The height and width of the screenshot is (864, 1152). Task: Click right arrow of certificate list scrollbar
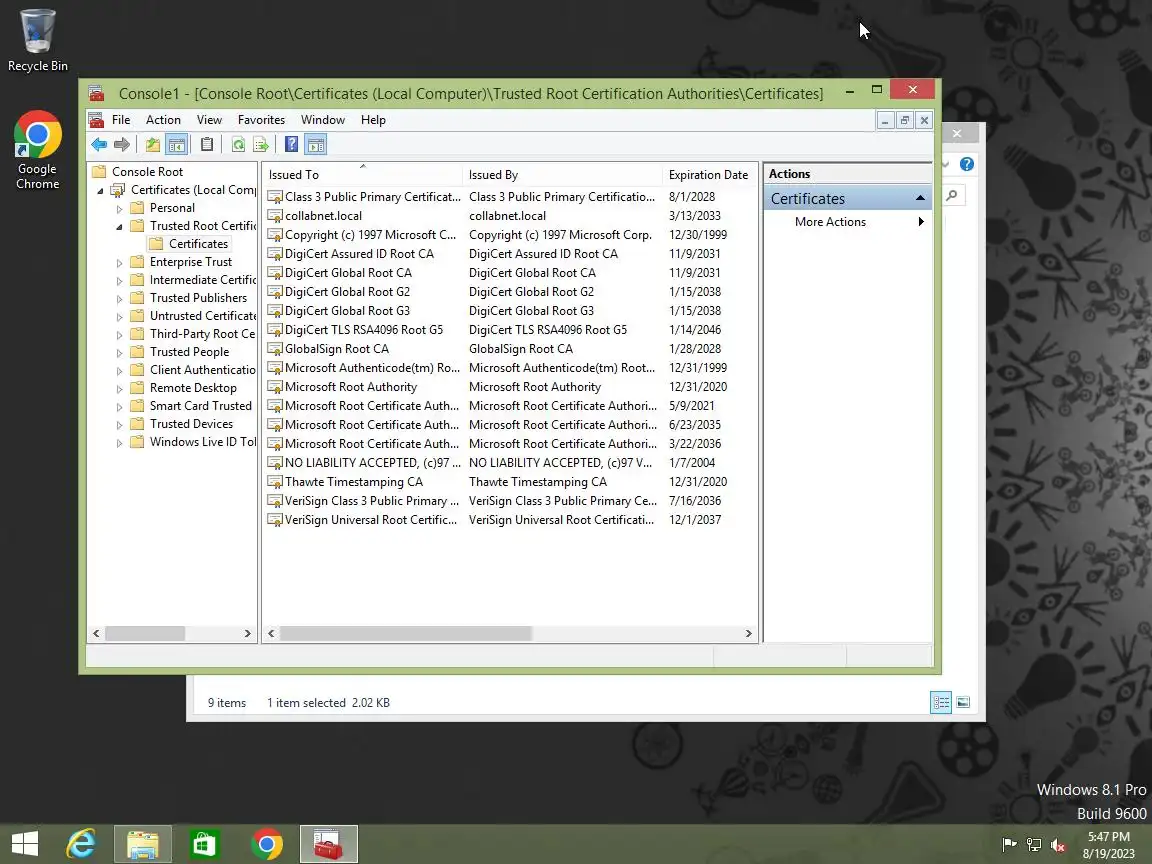tap(748, 633)
